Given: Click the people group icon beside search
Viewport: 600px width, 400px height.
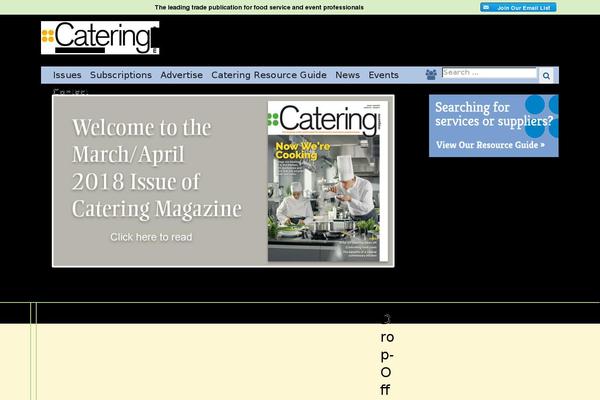Looking at the screenshot, I should 431,74.
